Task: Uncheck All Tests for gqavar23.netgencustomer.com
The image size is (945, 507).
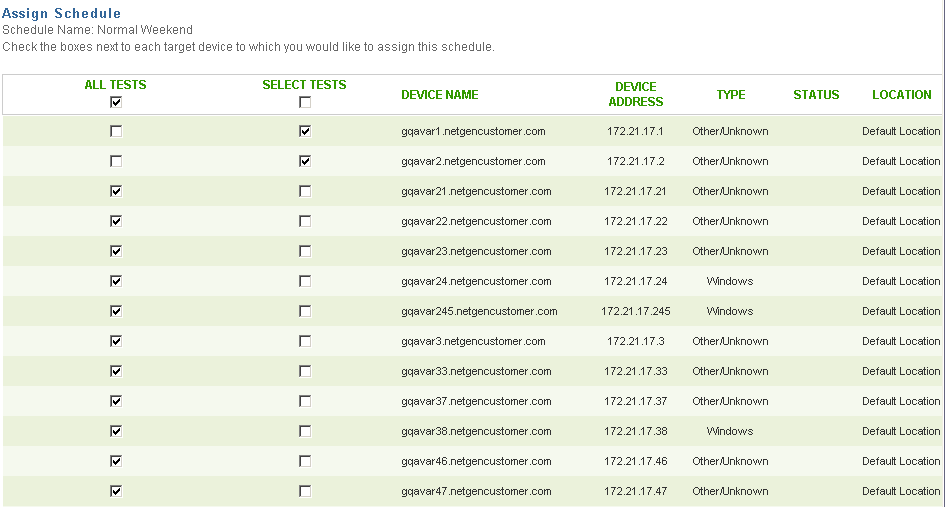Action: point(116,251)
